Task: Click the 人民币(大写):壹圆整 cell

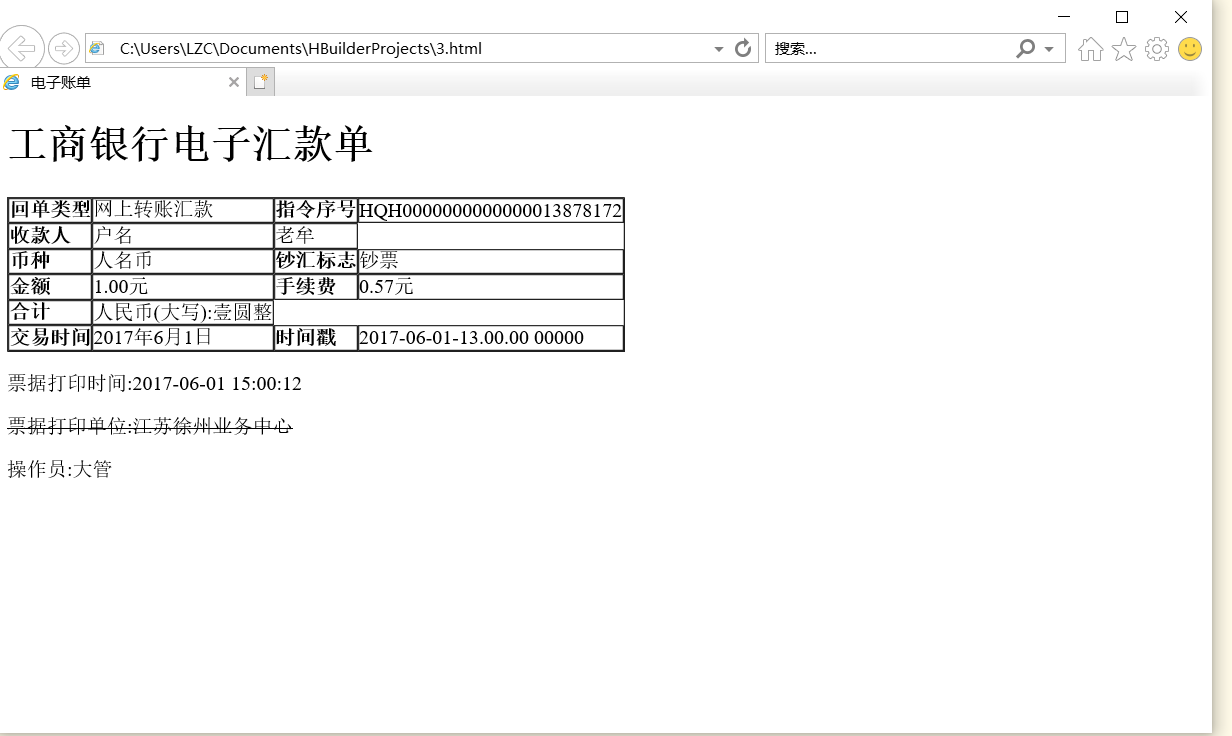Action: [183, 312]
